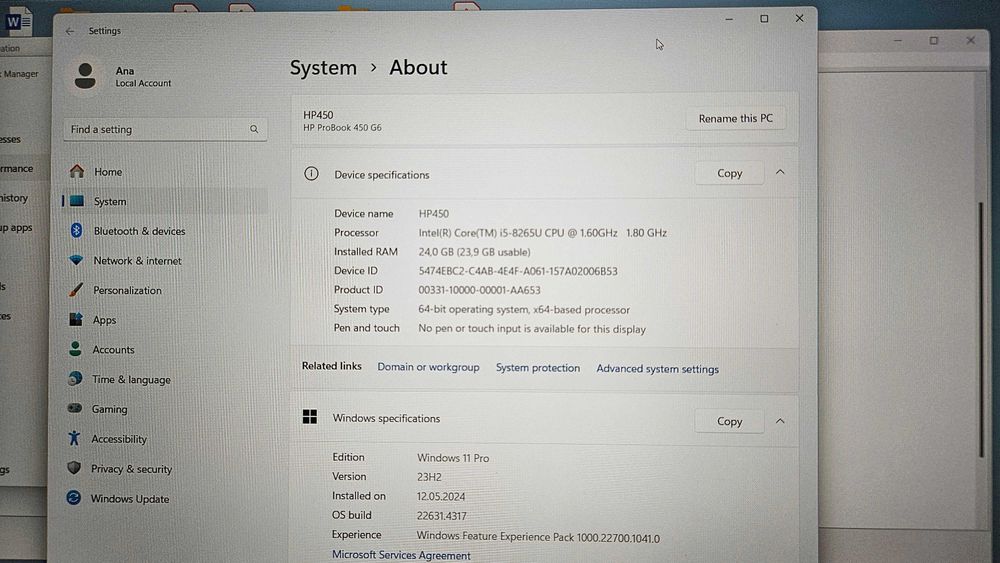
Task: Open Accounts label in sidebar
Action: pyautogui.click(x=113, y=349)
